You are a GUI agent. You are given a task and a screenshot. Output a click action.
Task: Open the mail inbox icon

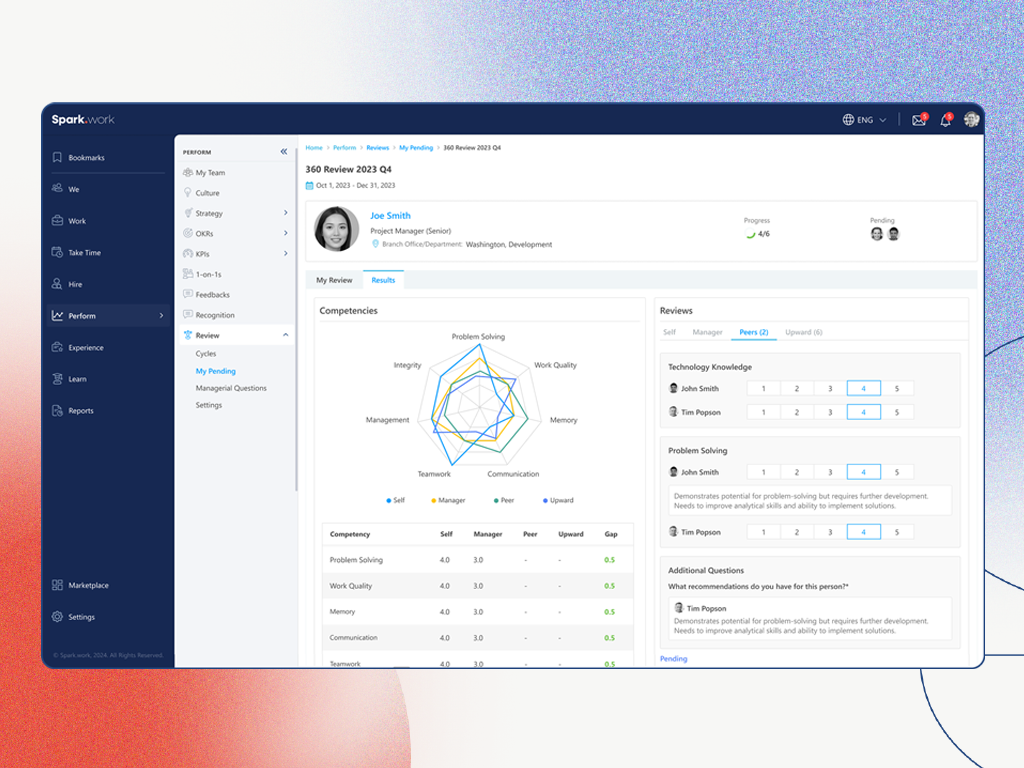[919, 120]
